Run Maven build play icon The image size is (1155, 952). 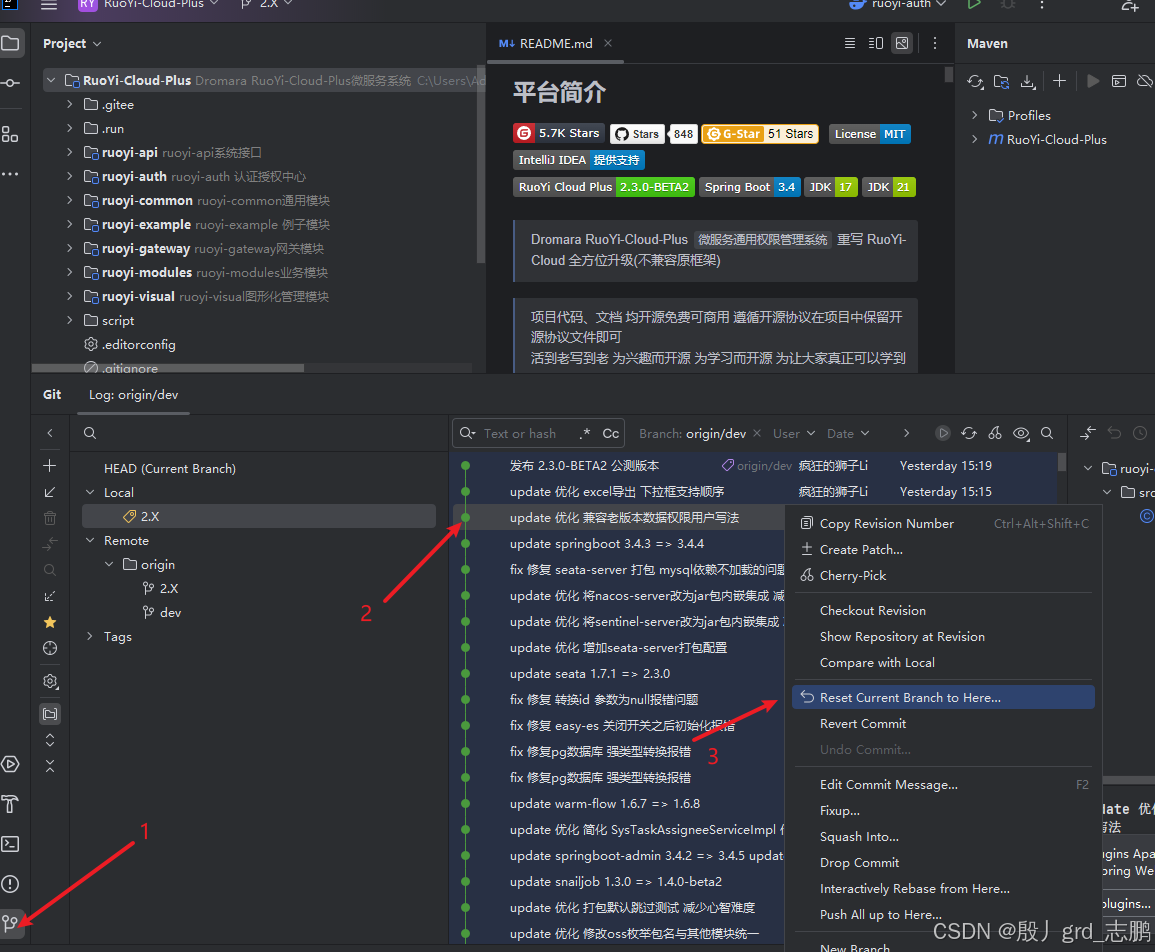click(1093, 81)
